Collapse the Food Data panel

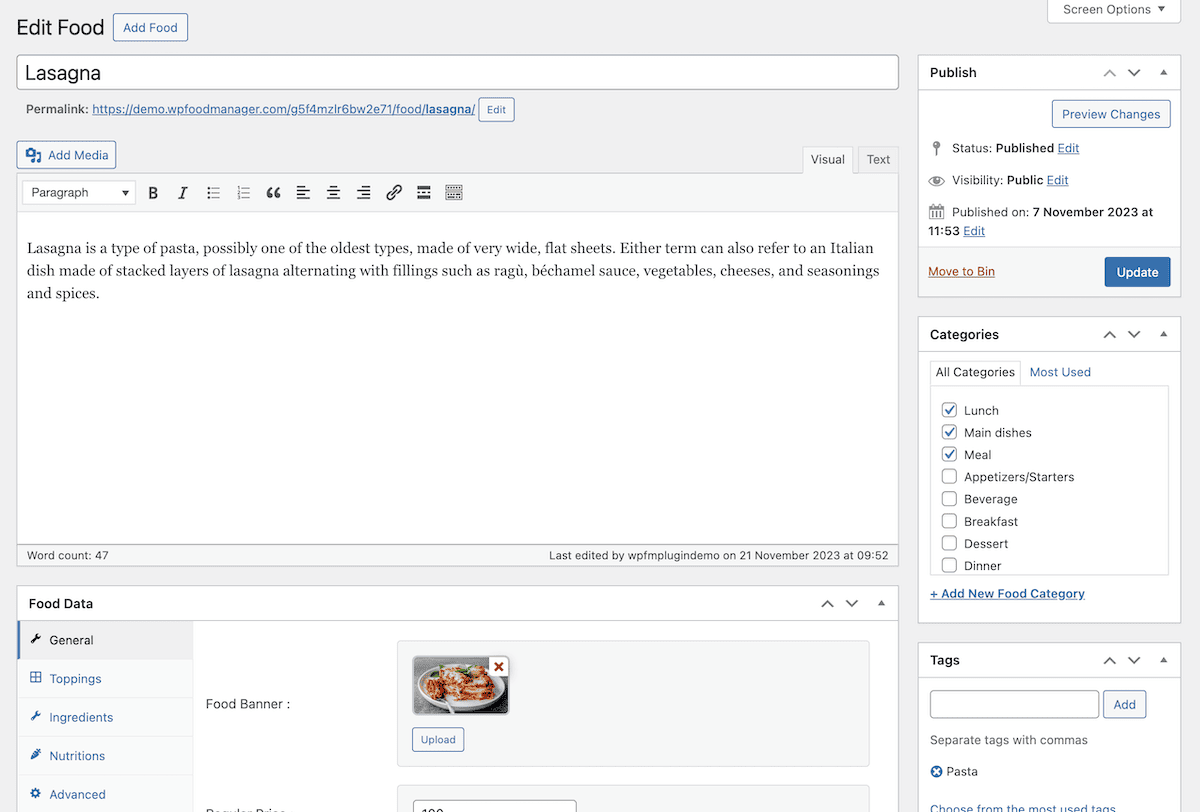click(881, 604)
